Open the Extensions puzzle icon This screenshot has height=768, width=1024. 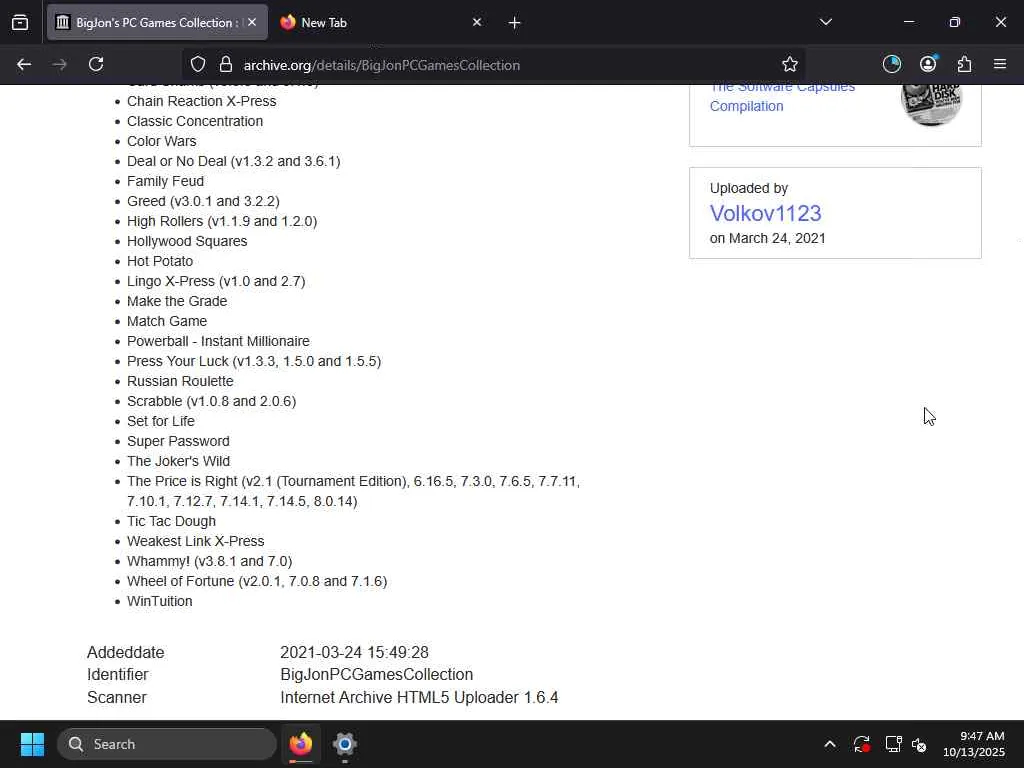coord(964,65)
